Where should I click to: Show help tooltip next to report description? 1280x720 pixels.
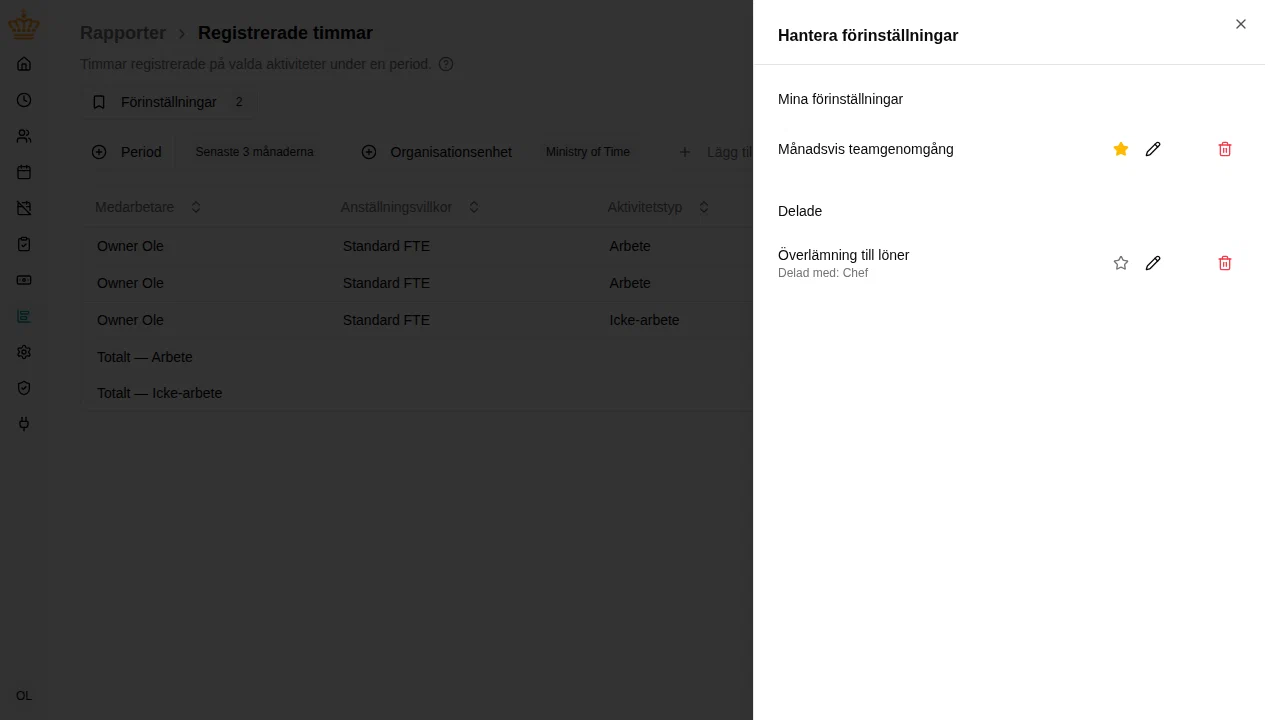point(446,64)
